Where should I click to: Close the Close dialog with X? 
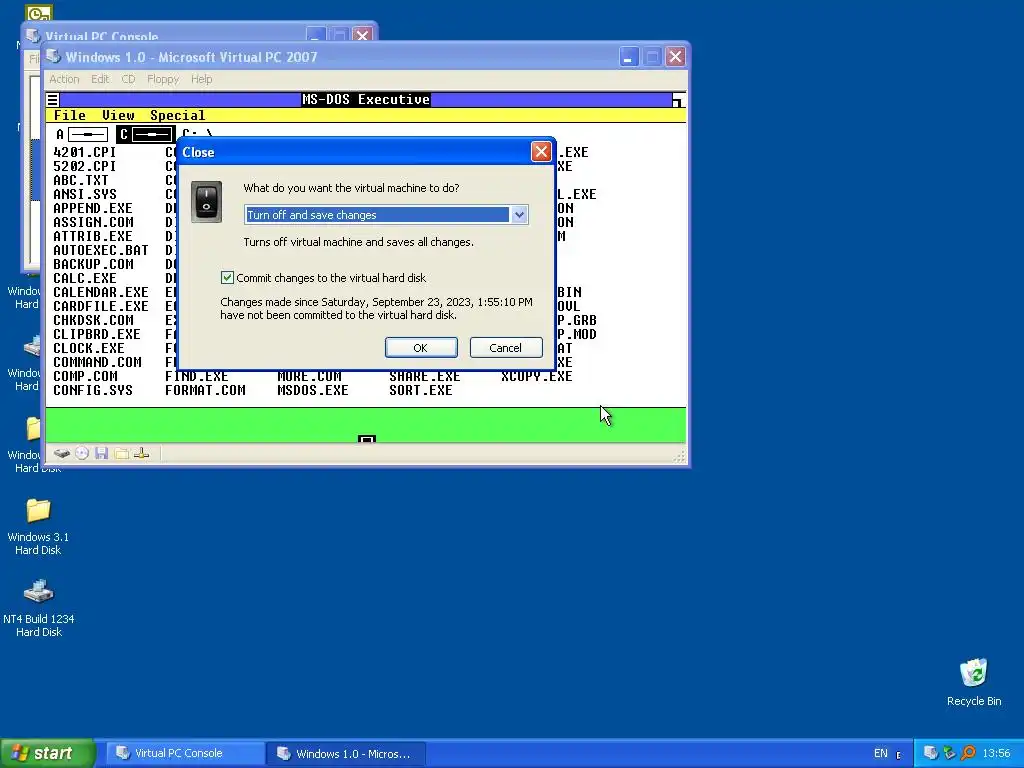pyautogui.click(x=541, y=152)
